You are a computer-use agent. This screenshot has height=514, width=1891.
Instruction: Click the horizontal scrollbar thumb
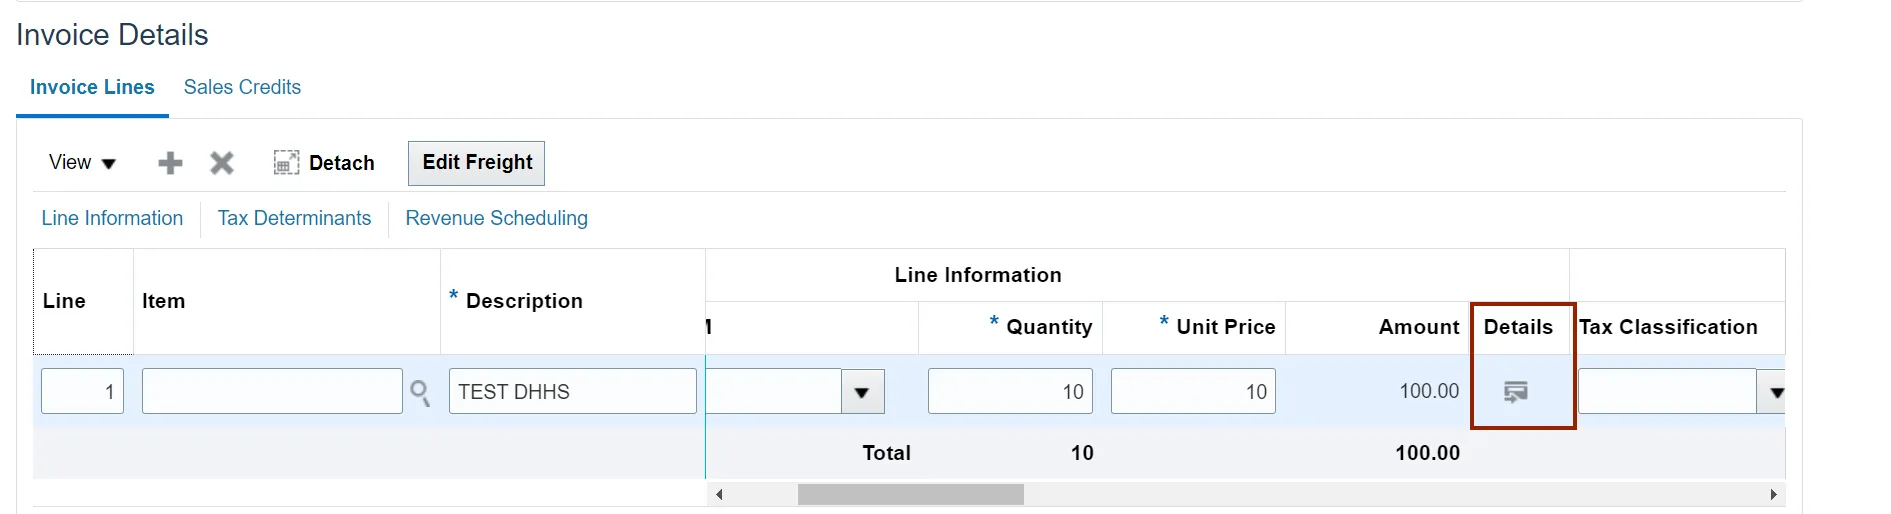910,494
